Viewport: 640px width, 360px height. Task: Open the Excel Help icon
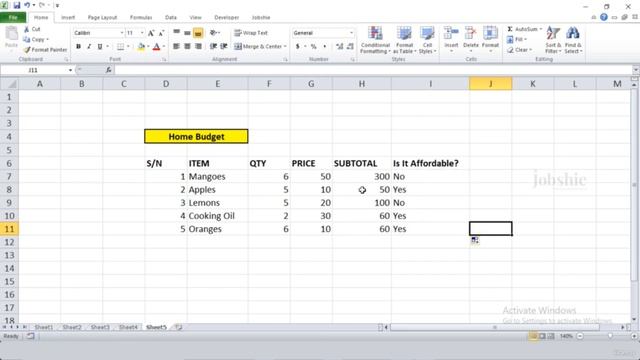pos(604,17)
